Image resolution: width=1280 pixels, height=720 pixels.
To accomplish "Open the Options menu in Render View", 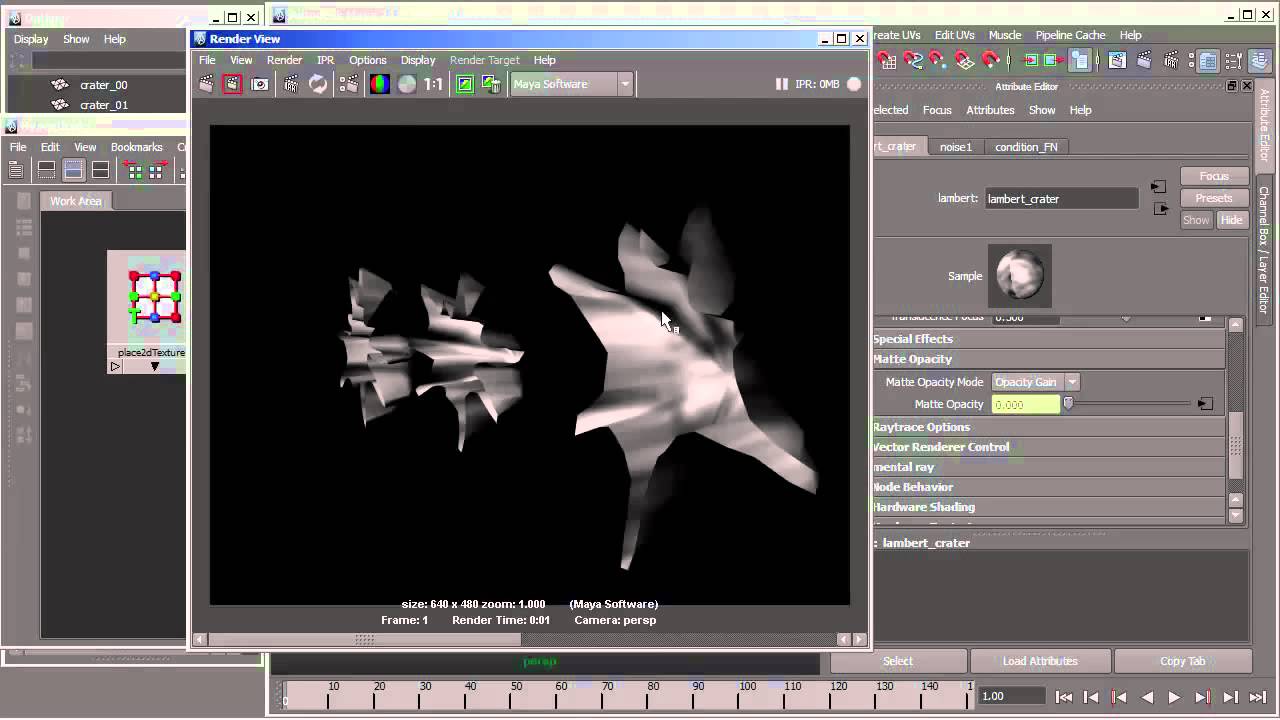I will [x=367, y=60].
